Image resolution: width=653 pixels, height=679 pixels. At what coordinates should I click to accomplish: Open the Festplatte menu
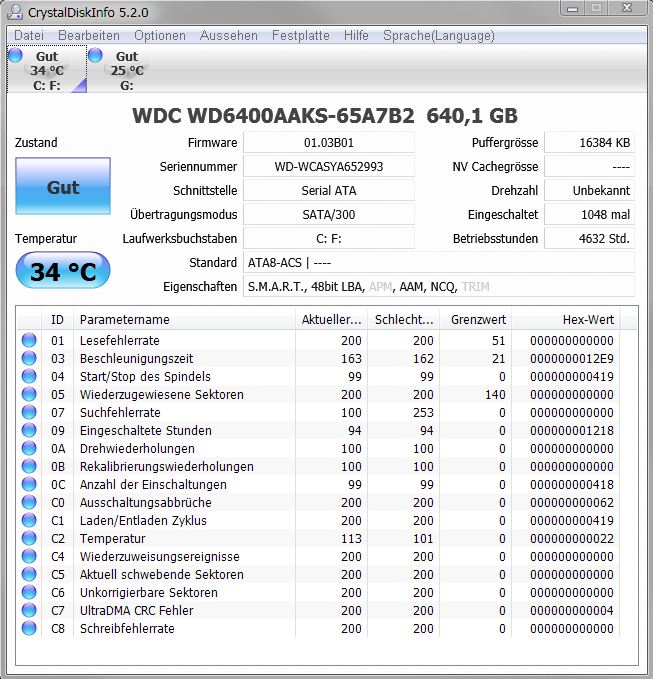(x=301, y=36)
